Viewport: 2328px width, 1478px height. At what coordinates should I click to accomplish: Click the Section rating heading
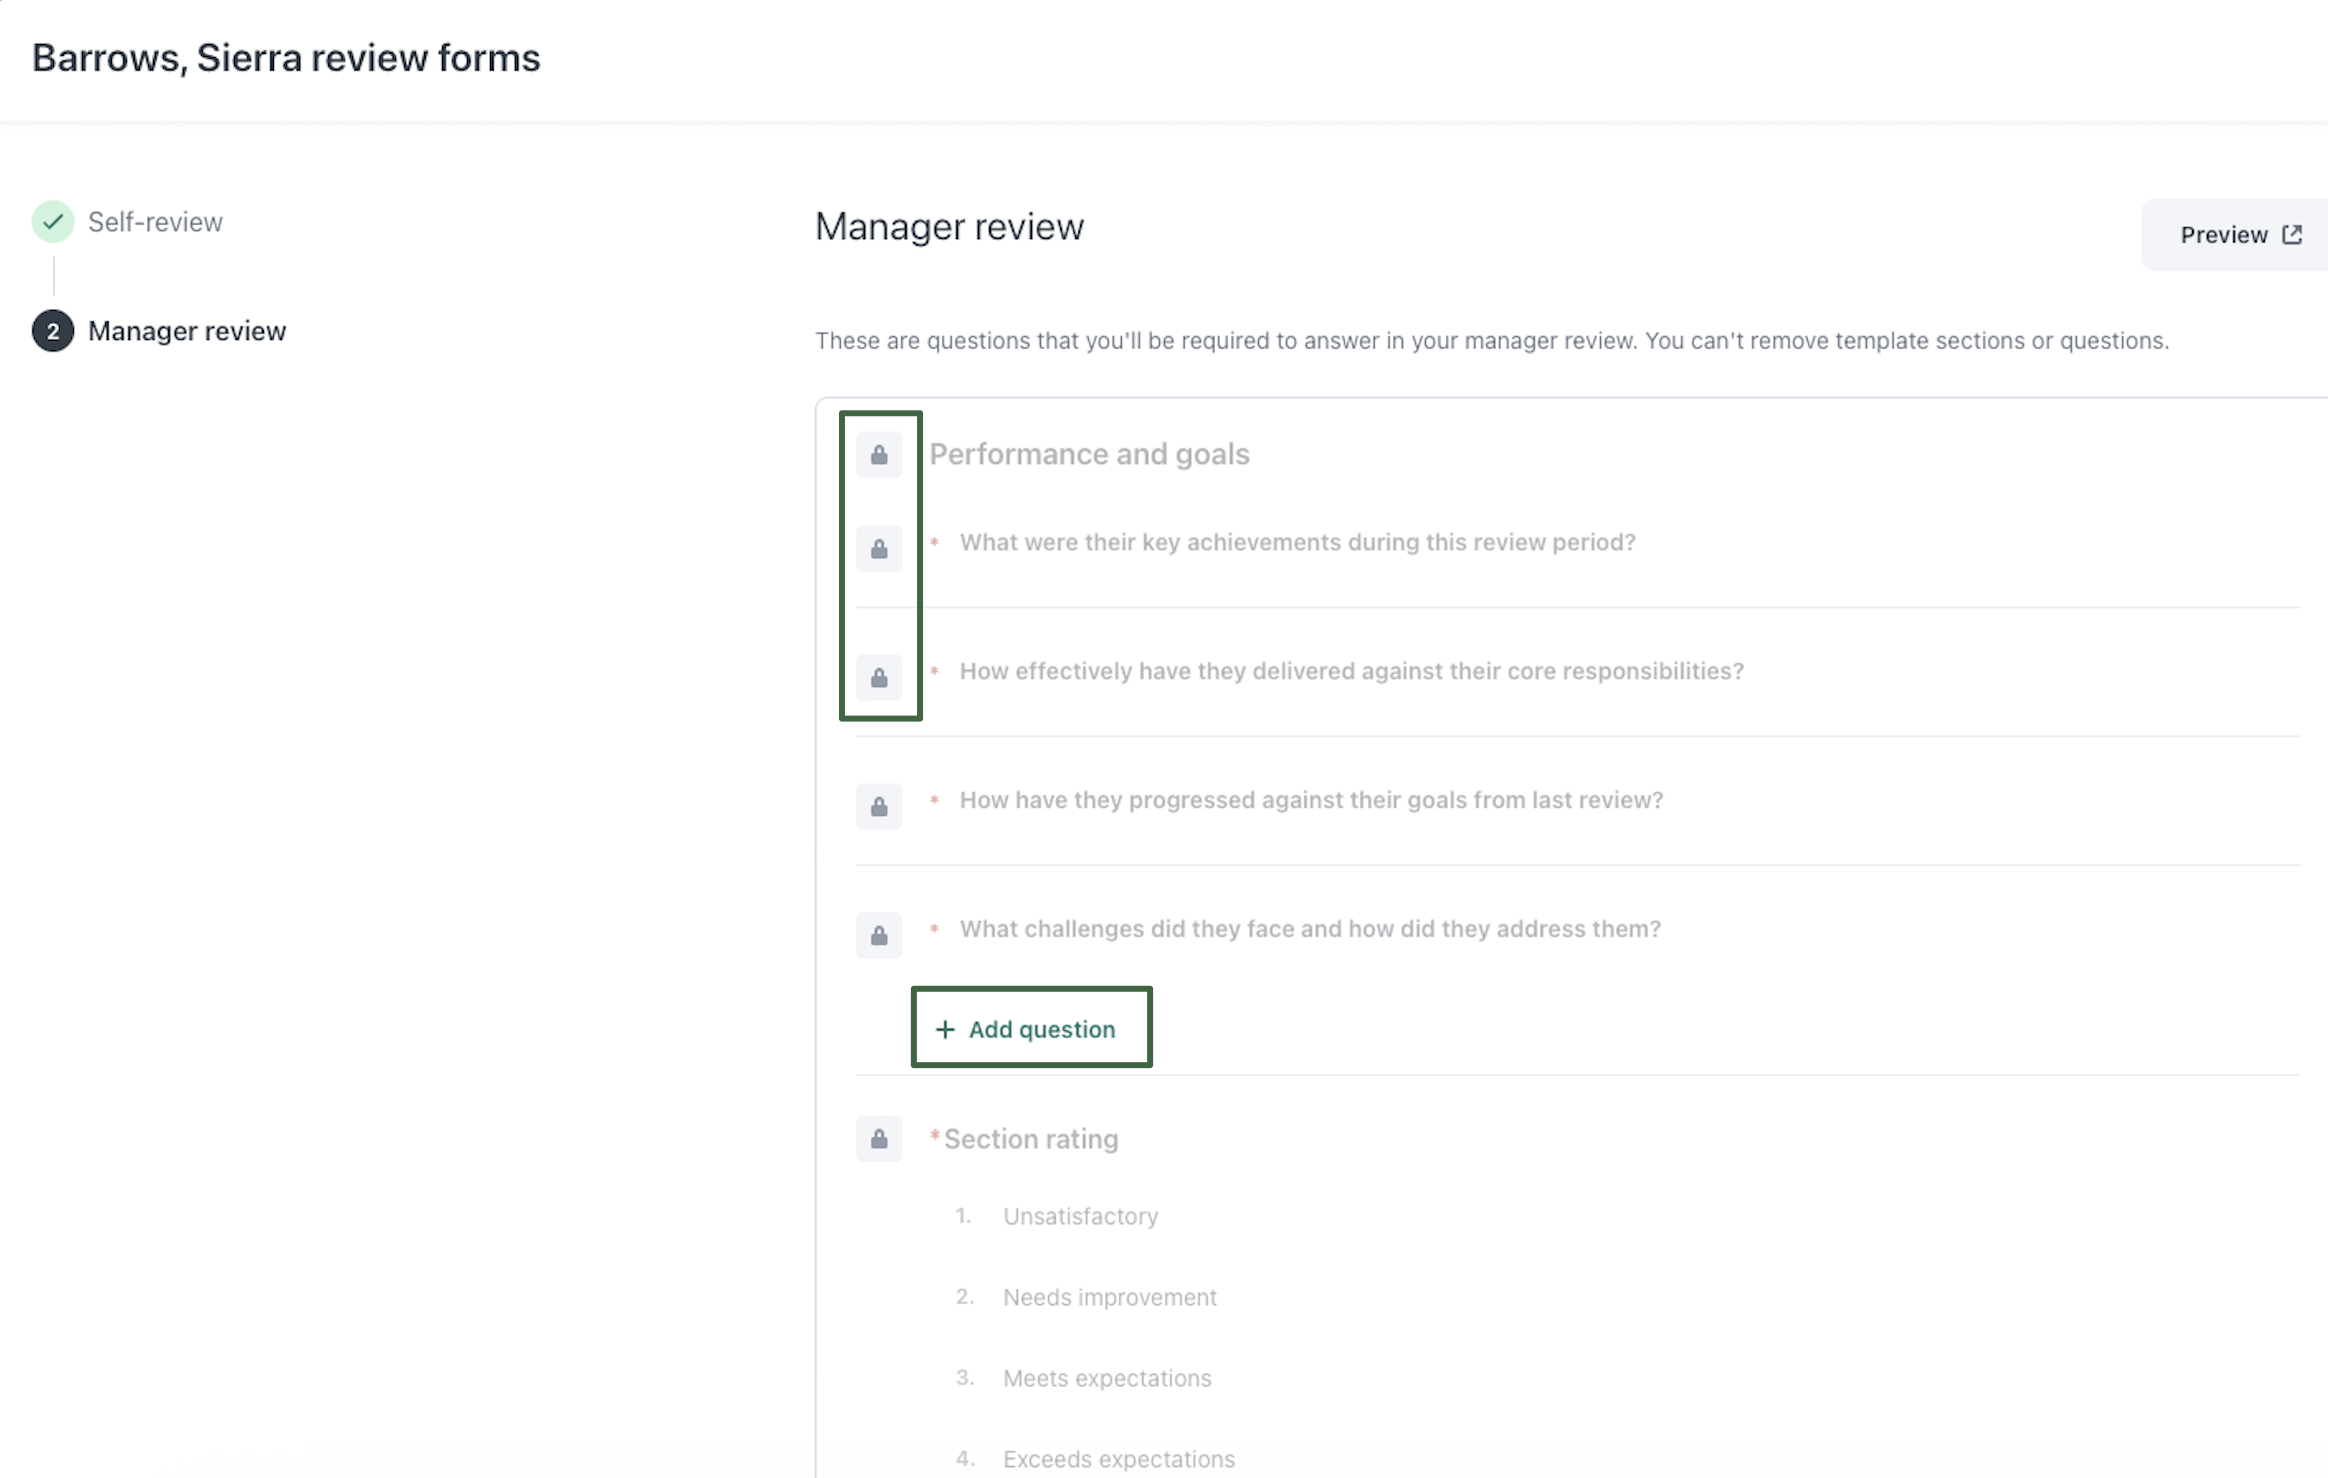(1030, 1139)
